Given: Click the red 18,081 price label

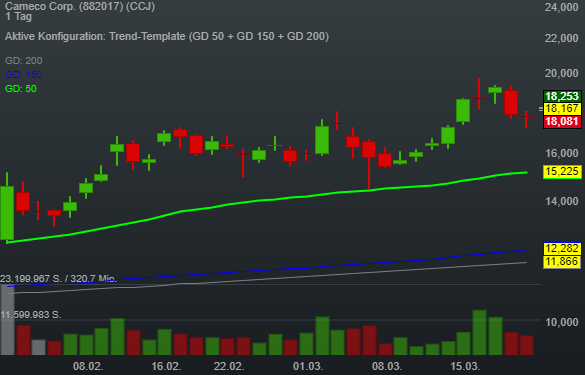Looking at the screenshot, I should (562, 122).
